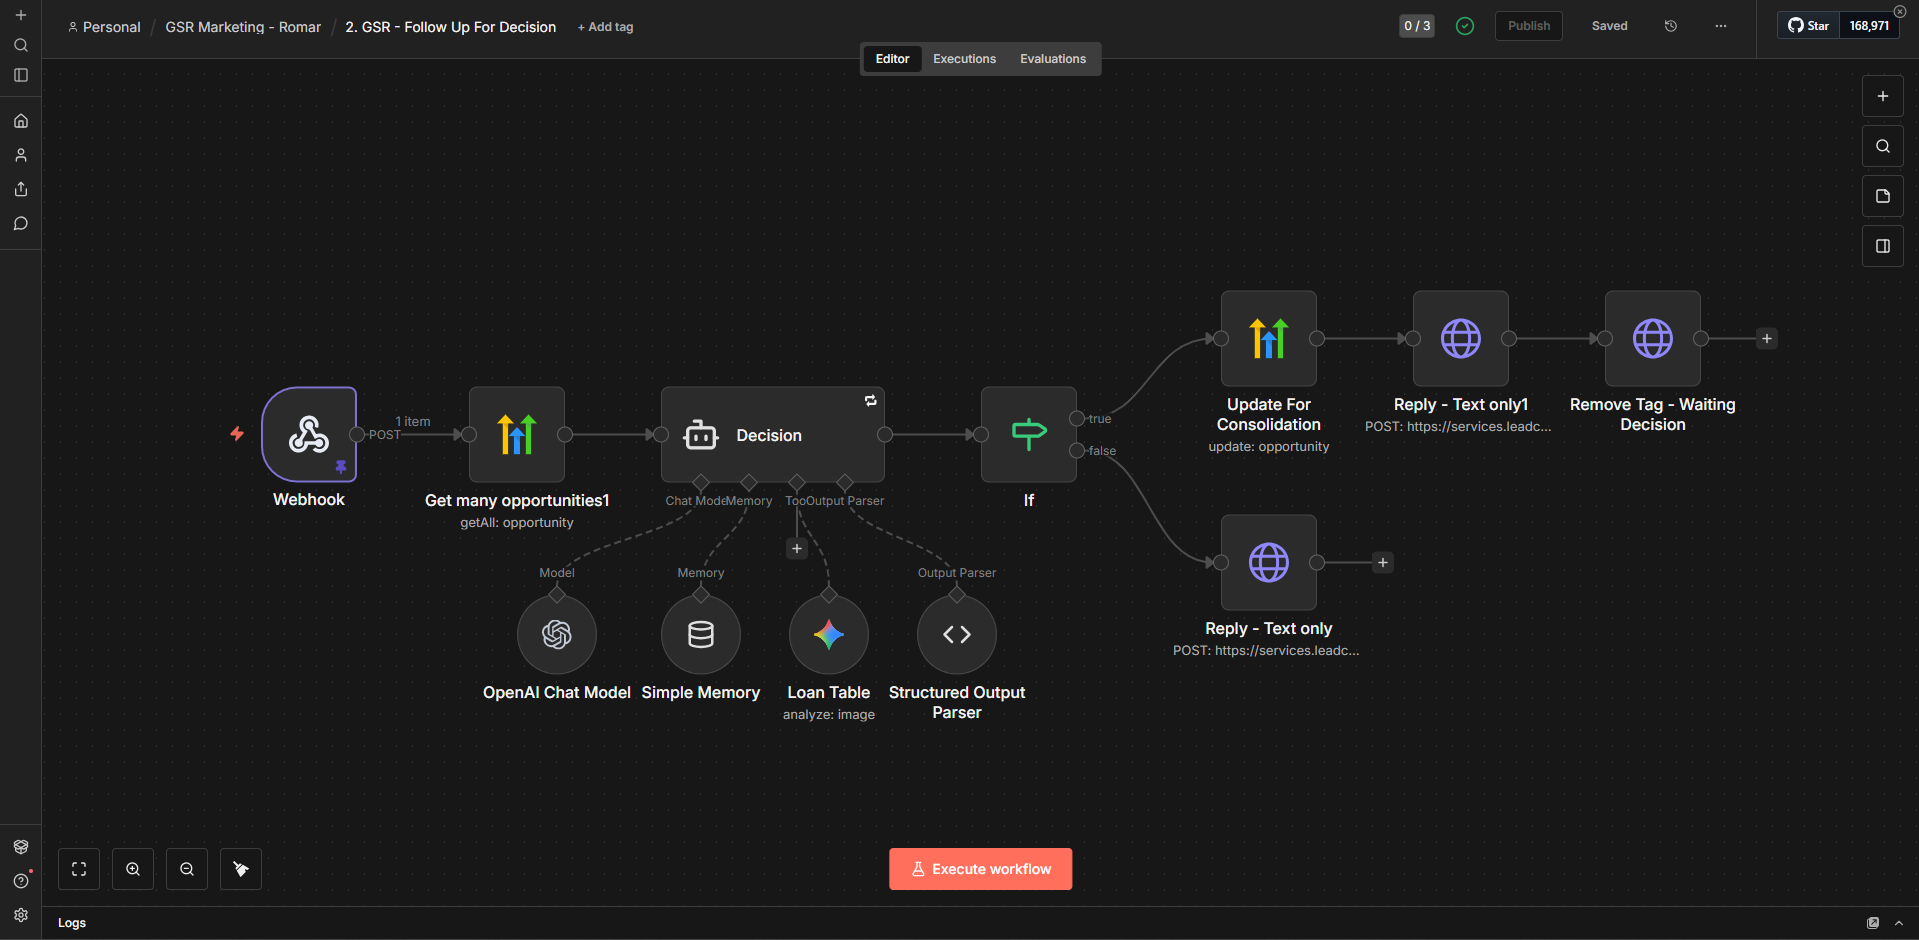Select the Simple Memory node
The width and height of the screenshot is (1919, 940).
click(701, 634)
